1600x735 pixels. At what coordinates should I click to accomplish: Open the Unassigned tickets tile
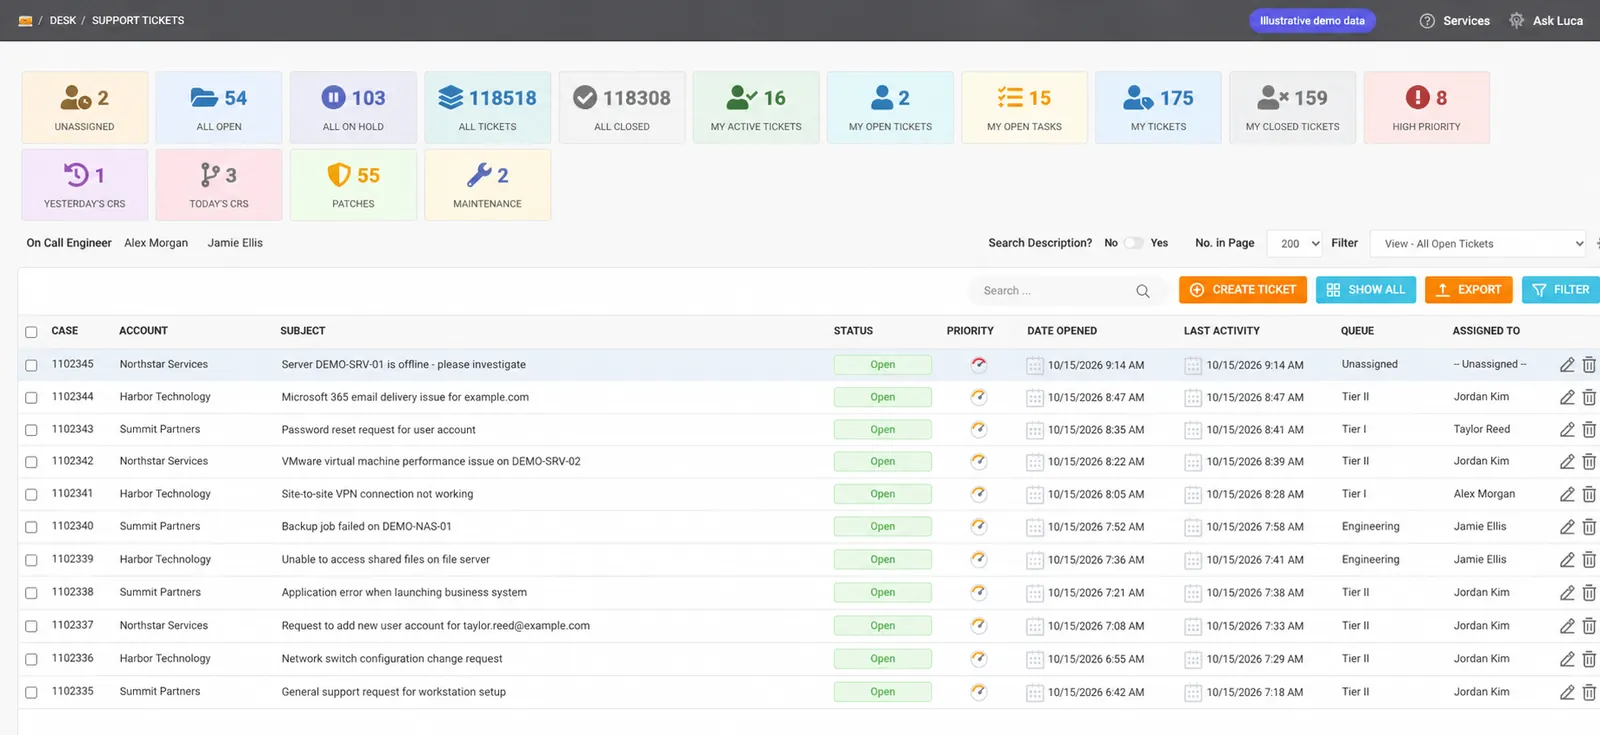coord(85,107)
